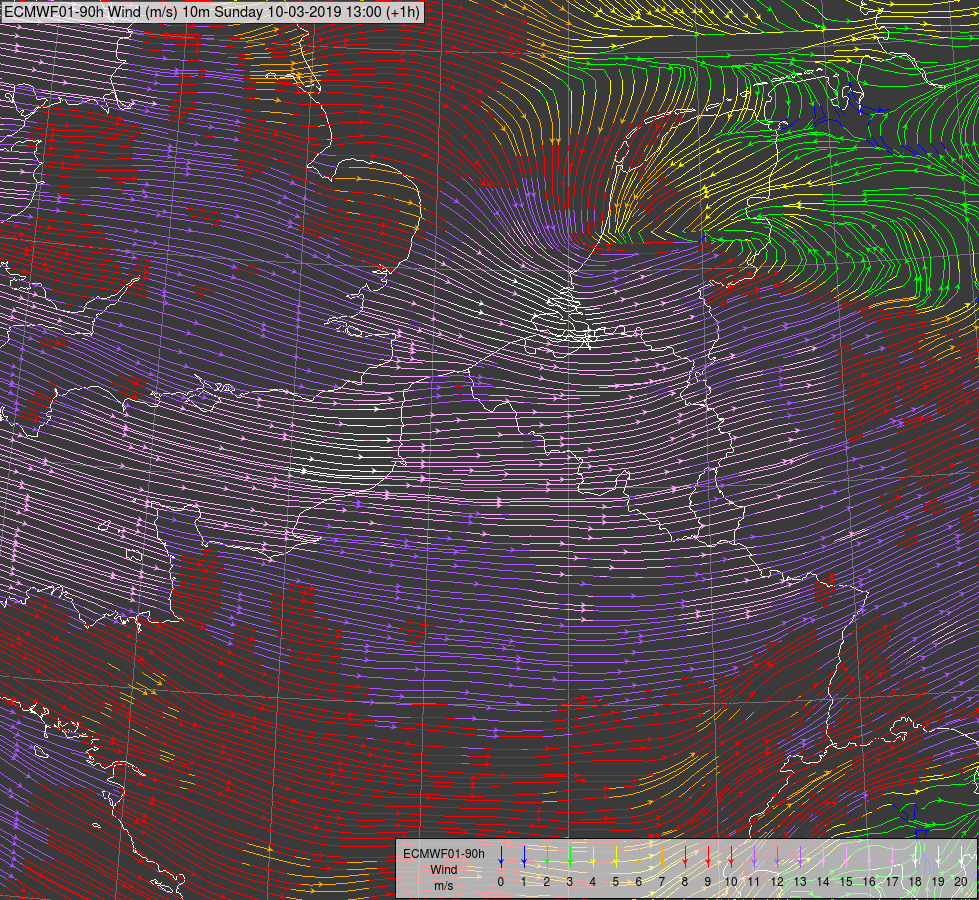
Task: Click the map title with date Sunday 10-03-2019
Action: pyautogui.click(x=212, y=12)
